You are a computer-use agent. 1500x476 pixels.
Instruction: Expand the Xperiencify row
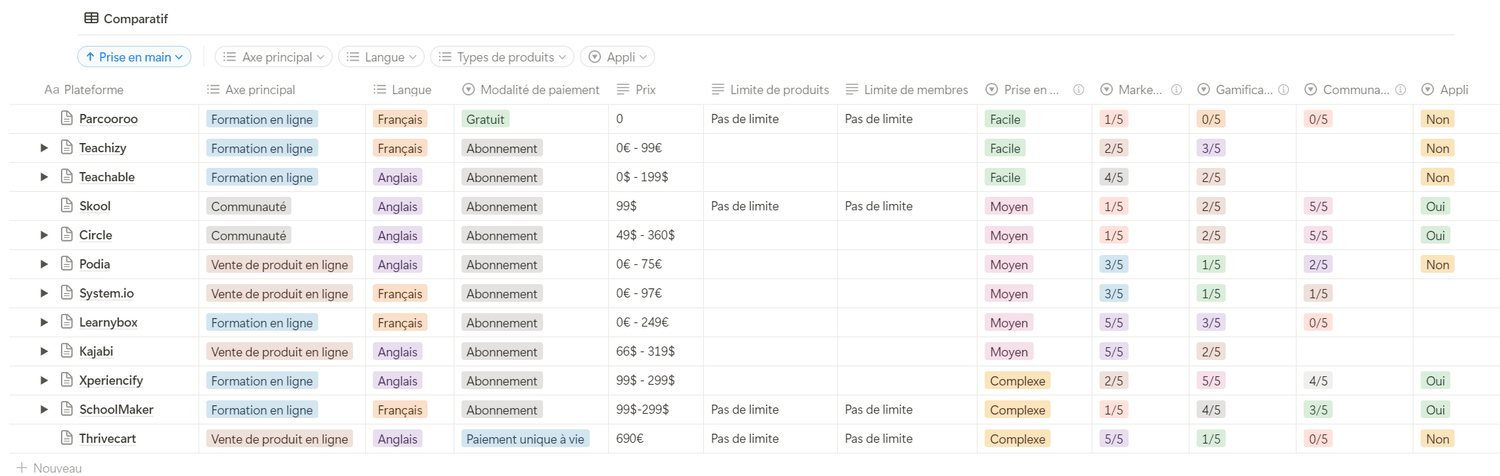tap(44, 380)
